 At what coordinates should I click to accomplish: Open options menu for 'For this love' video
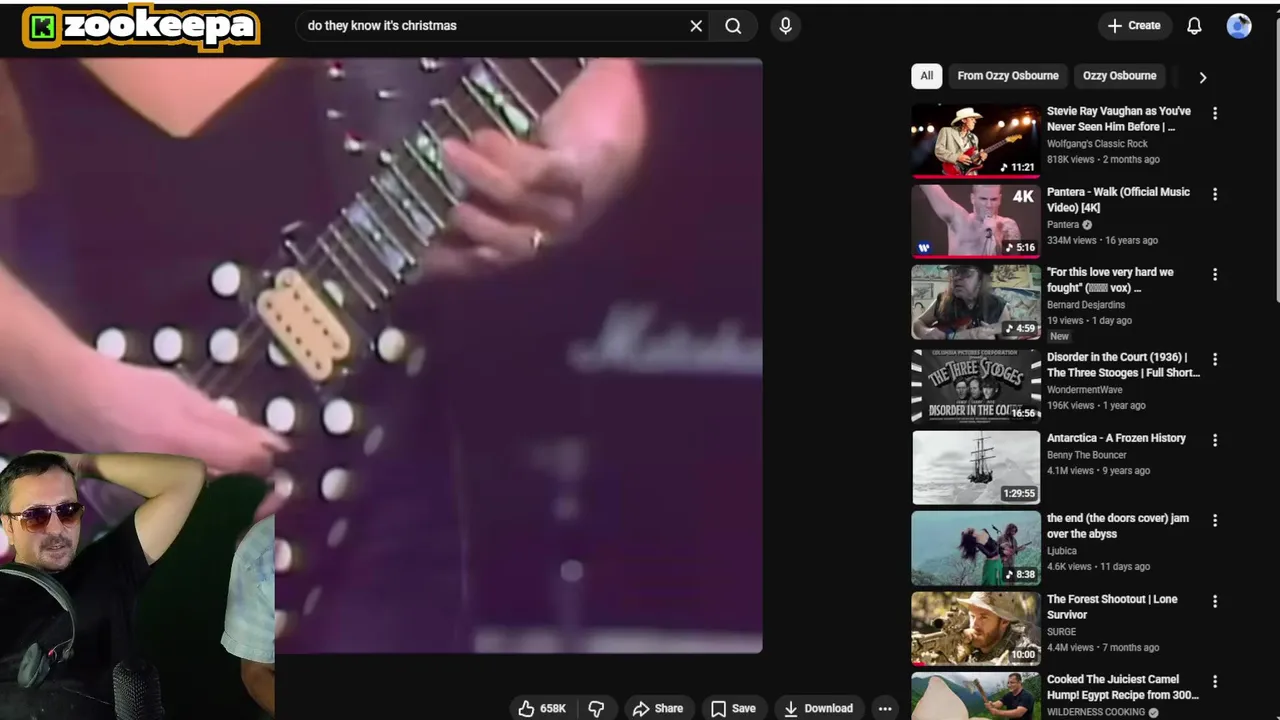pyautogui.click(x=1215, y=274)
